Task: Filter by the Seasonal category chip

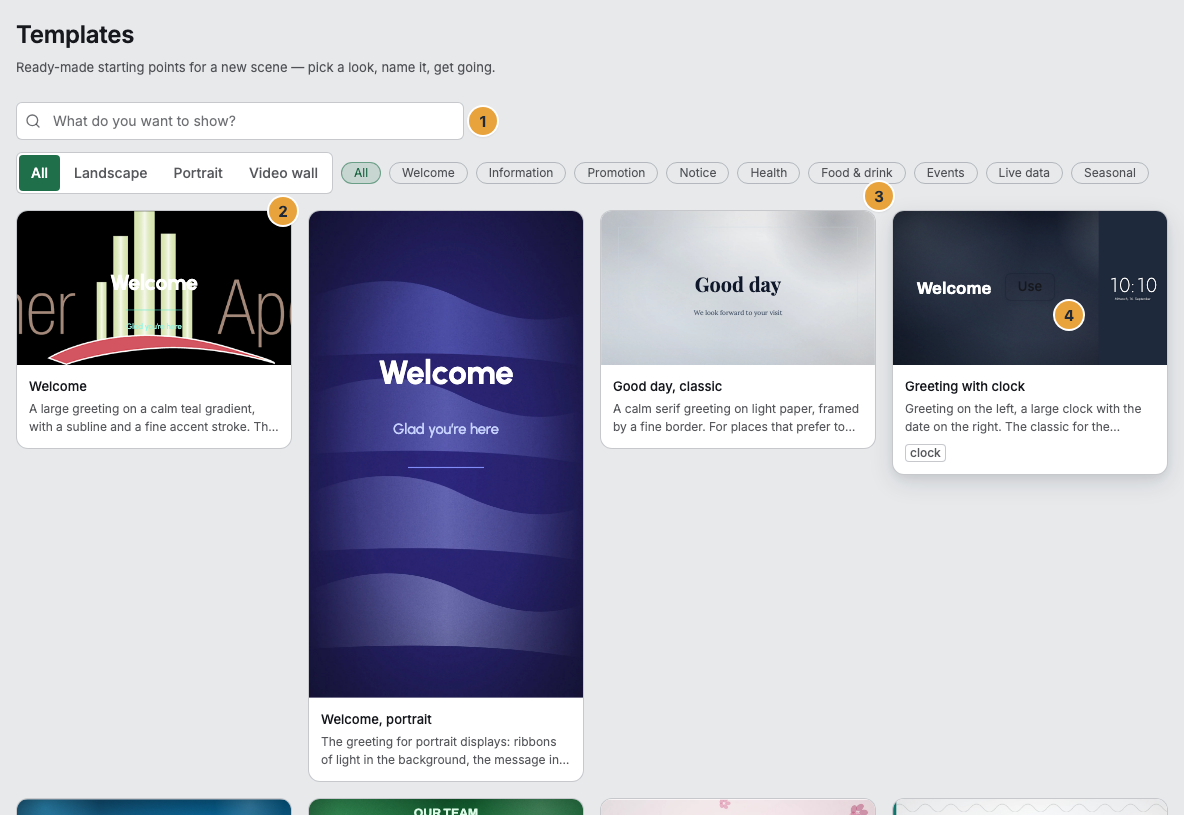Action: (1109, 173)
